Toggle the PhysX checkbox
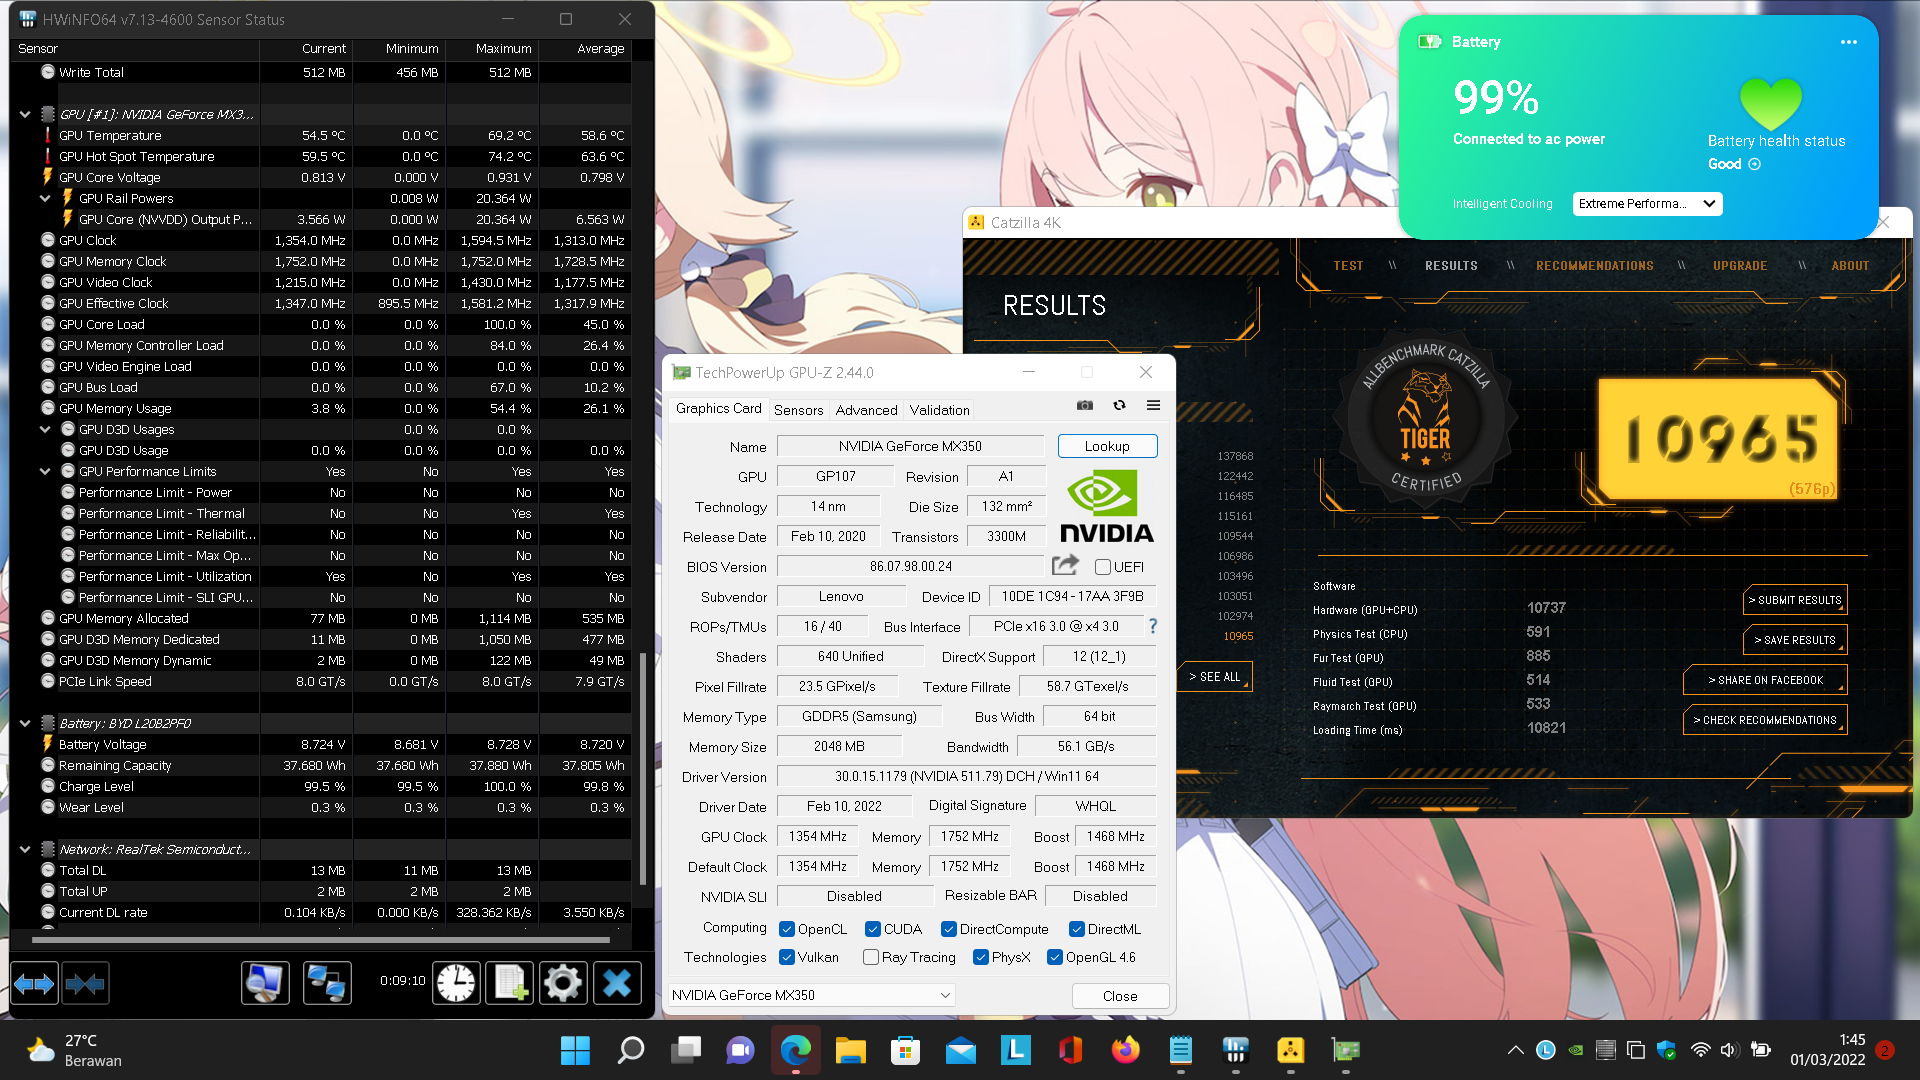This screenshot has width=1920, height=1080. [980, 957]
